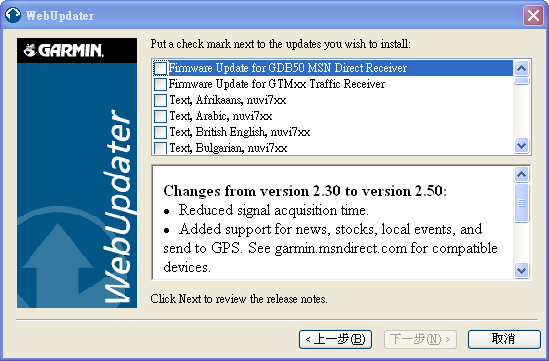This screenshot has width=549, height=361.
Task: Tick the Text, Afrikaans, nuvi7xx checkbox
Action: point(160,100)
